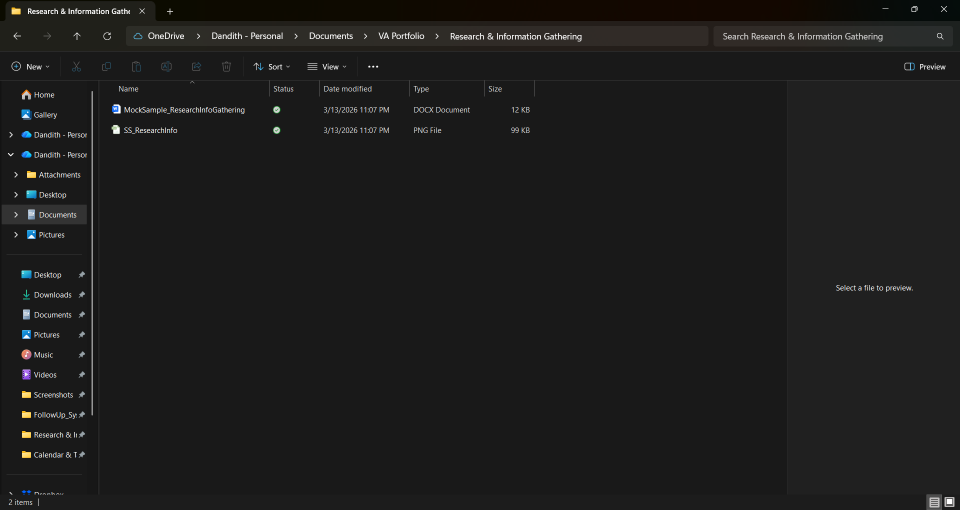The height and width of the screenshot is (510, 960).
Task: Expand the Pictures tree node under OneDrive
Action: click(x=17, y=234)
